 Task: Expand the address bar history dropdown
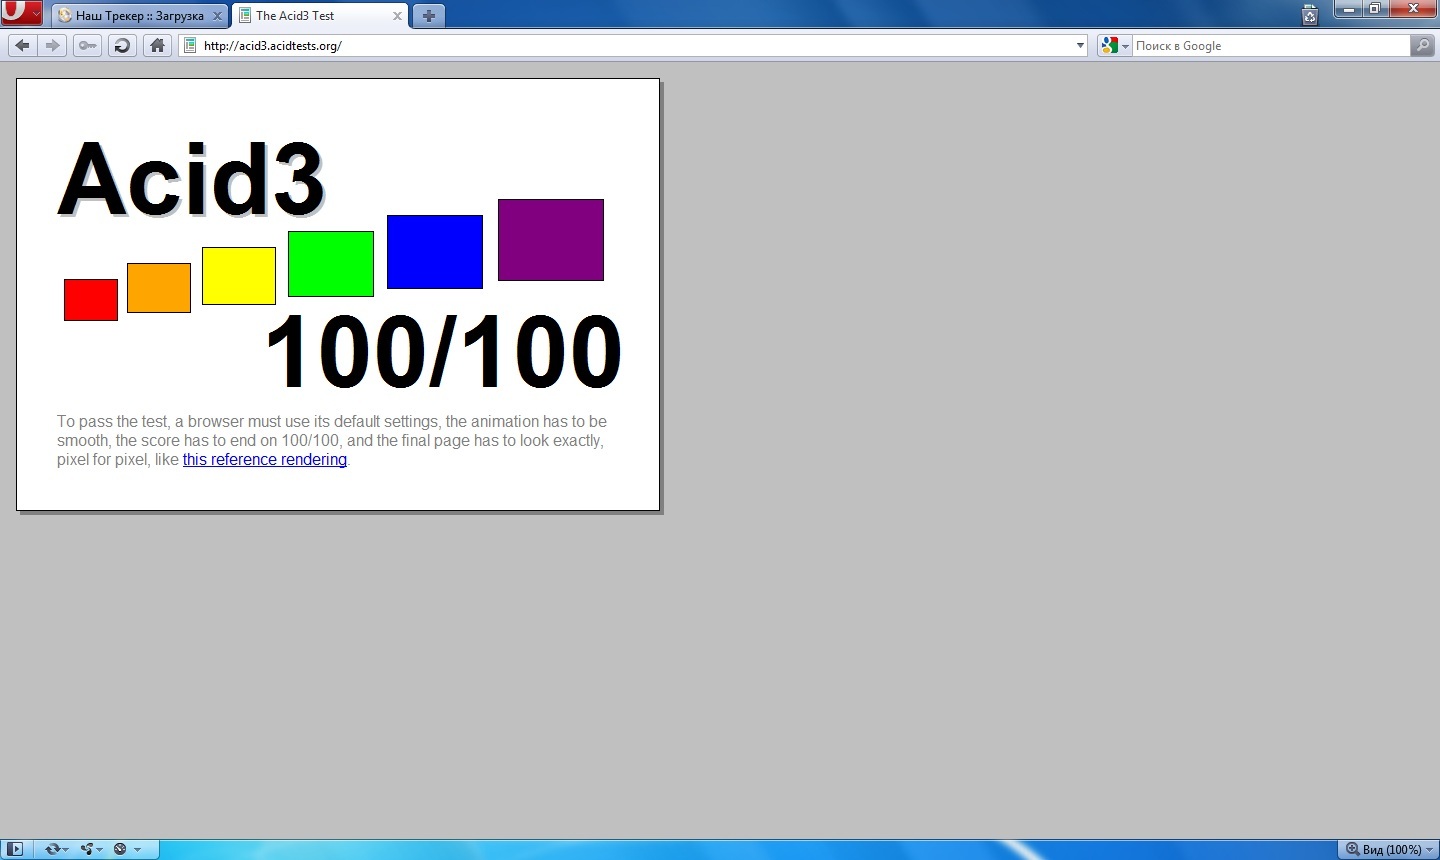point(1080,45)
